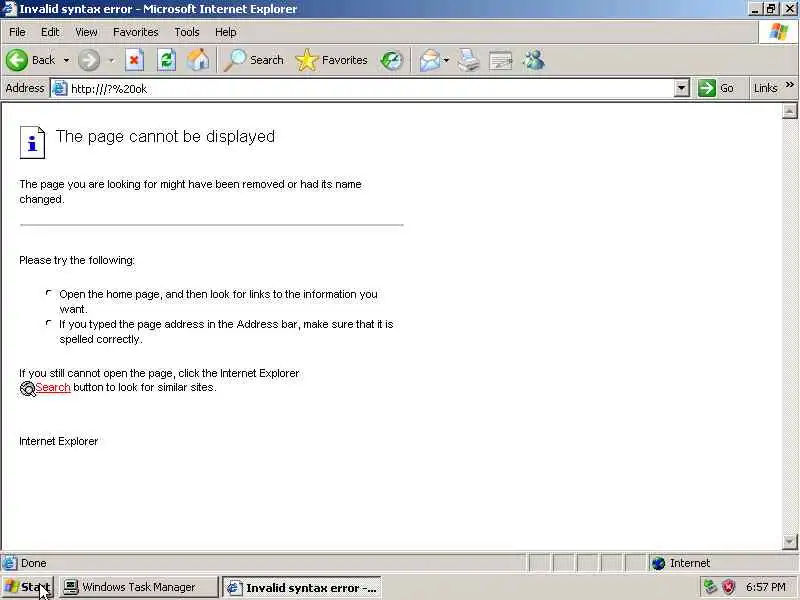Click the status bar page icon next to Done
The image size is (800, 600).
[9, 563]
